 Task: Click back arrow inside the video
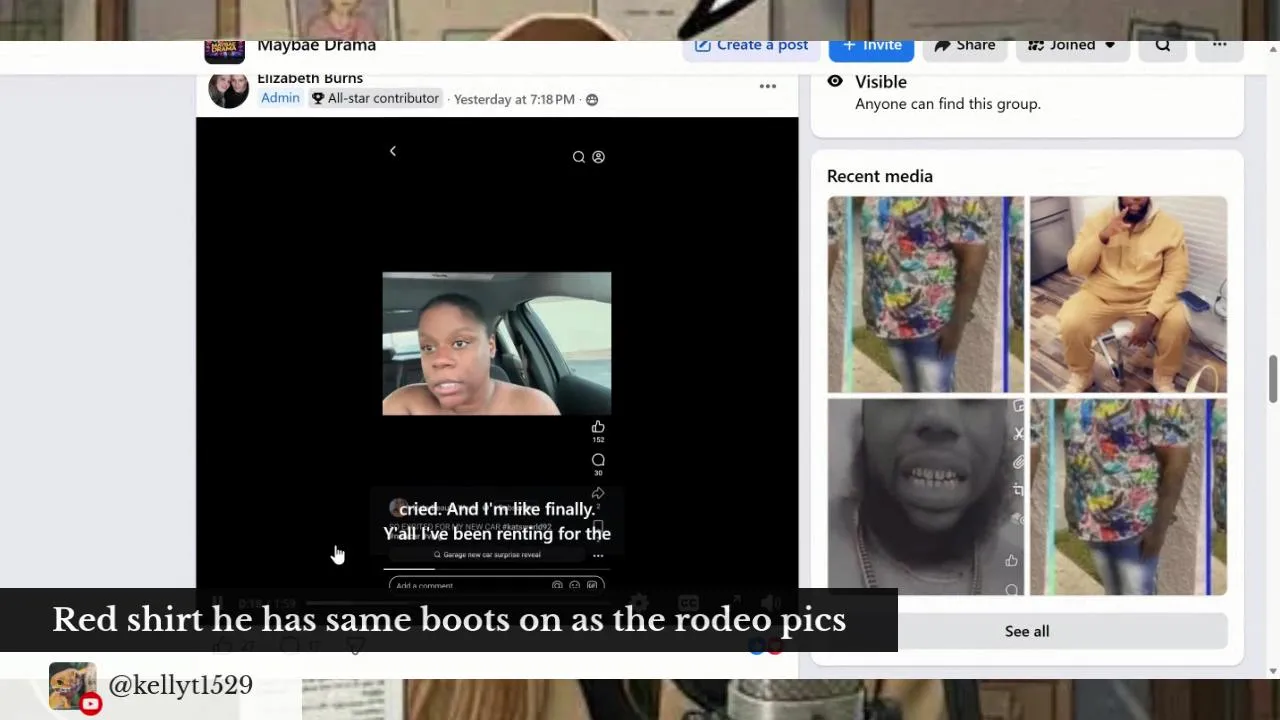click(393, 151)
